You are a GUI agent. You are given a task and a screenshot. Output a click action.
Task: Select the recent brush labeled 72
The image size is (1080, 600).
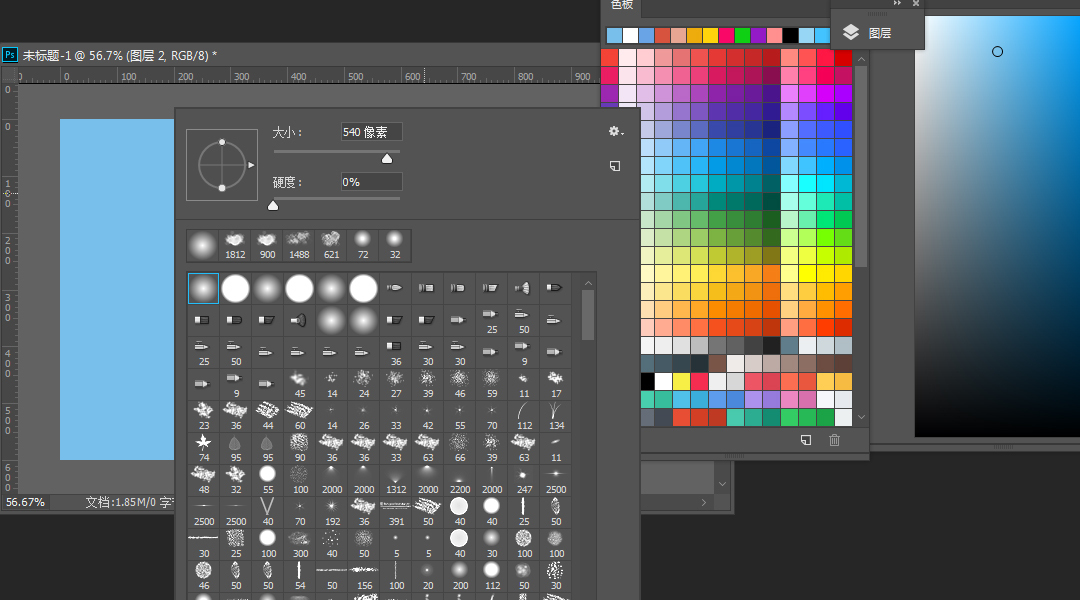363,246
